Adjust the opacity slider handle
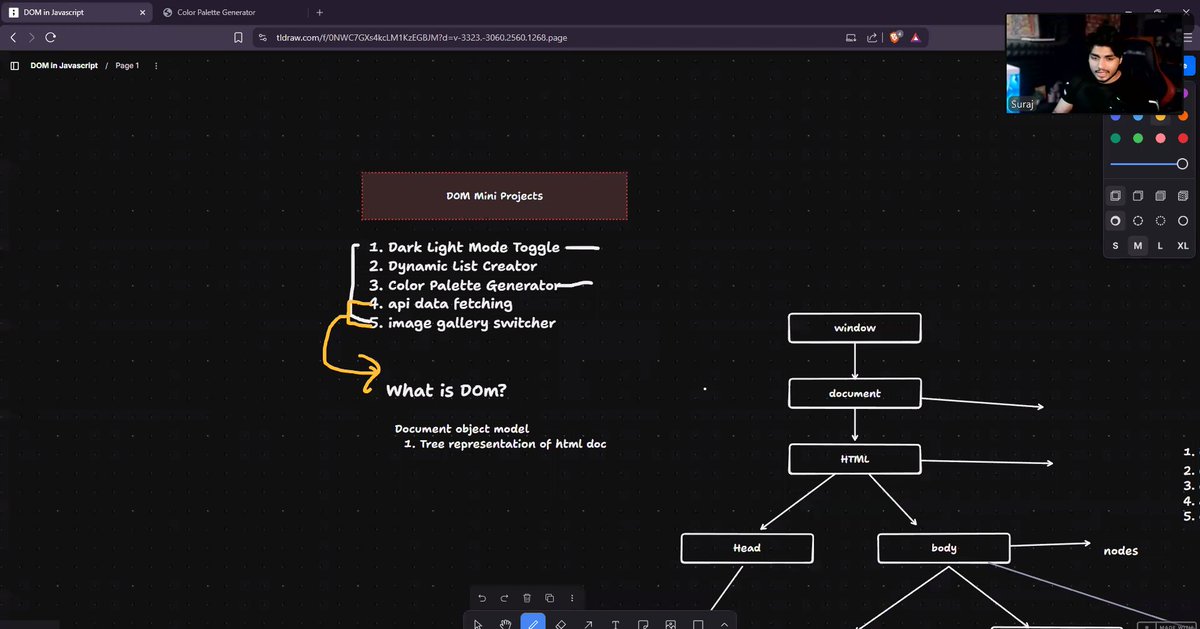Viewport: 1200px width, 629px height. coord(1182,164)
